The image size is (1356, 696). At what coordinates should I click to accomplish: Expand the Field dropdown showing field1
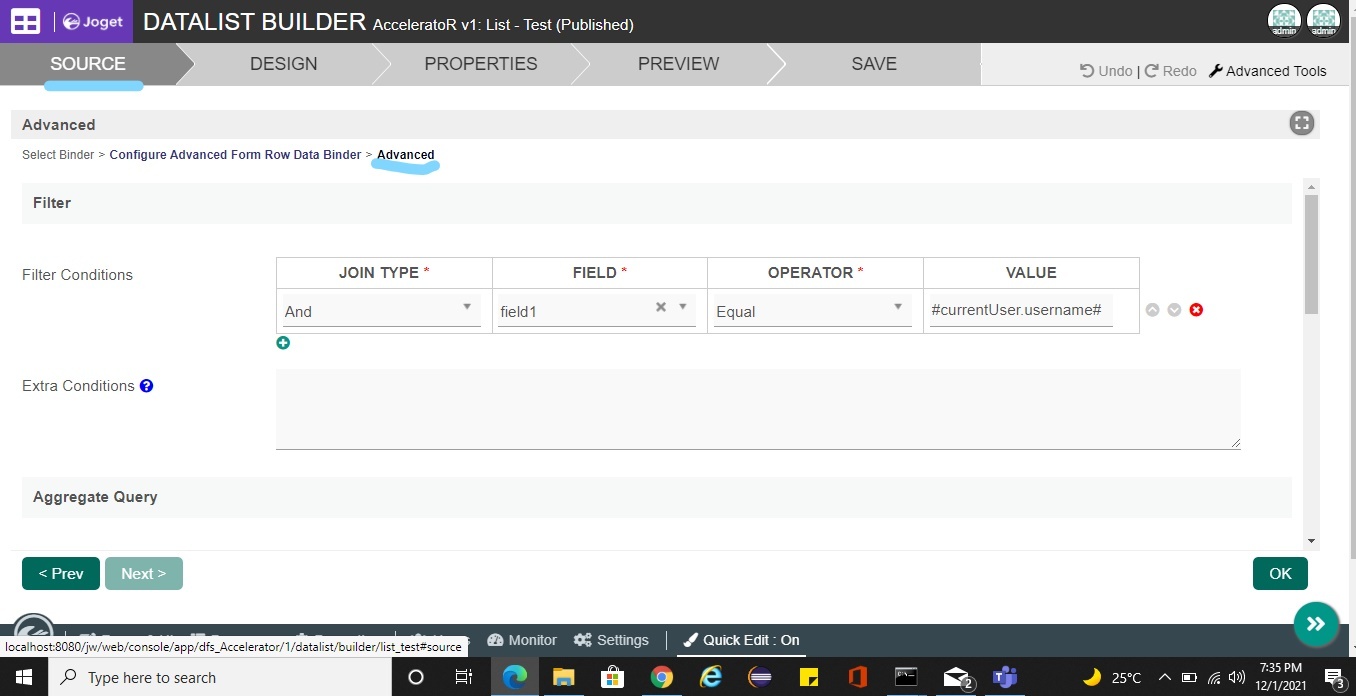tap(683, 308)
